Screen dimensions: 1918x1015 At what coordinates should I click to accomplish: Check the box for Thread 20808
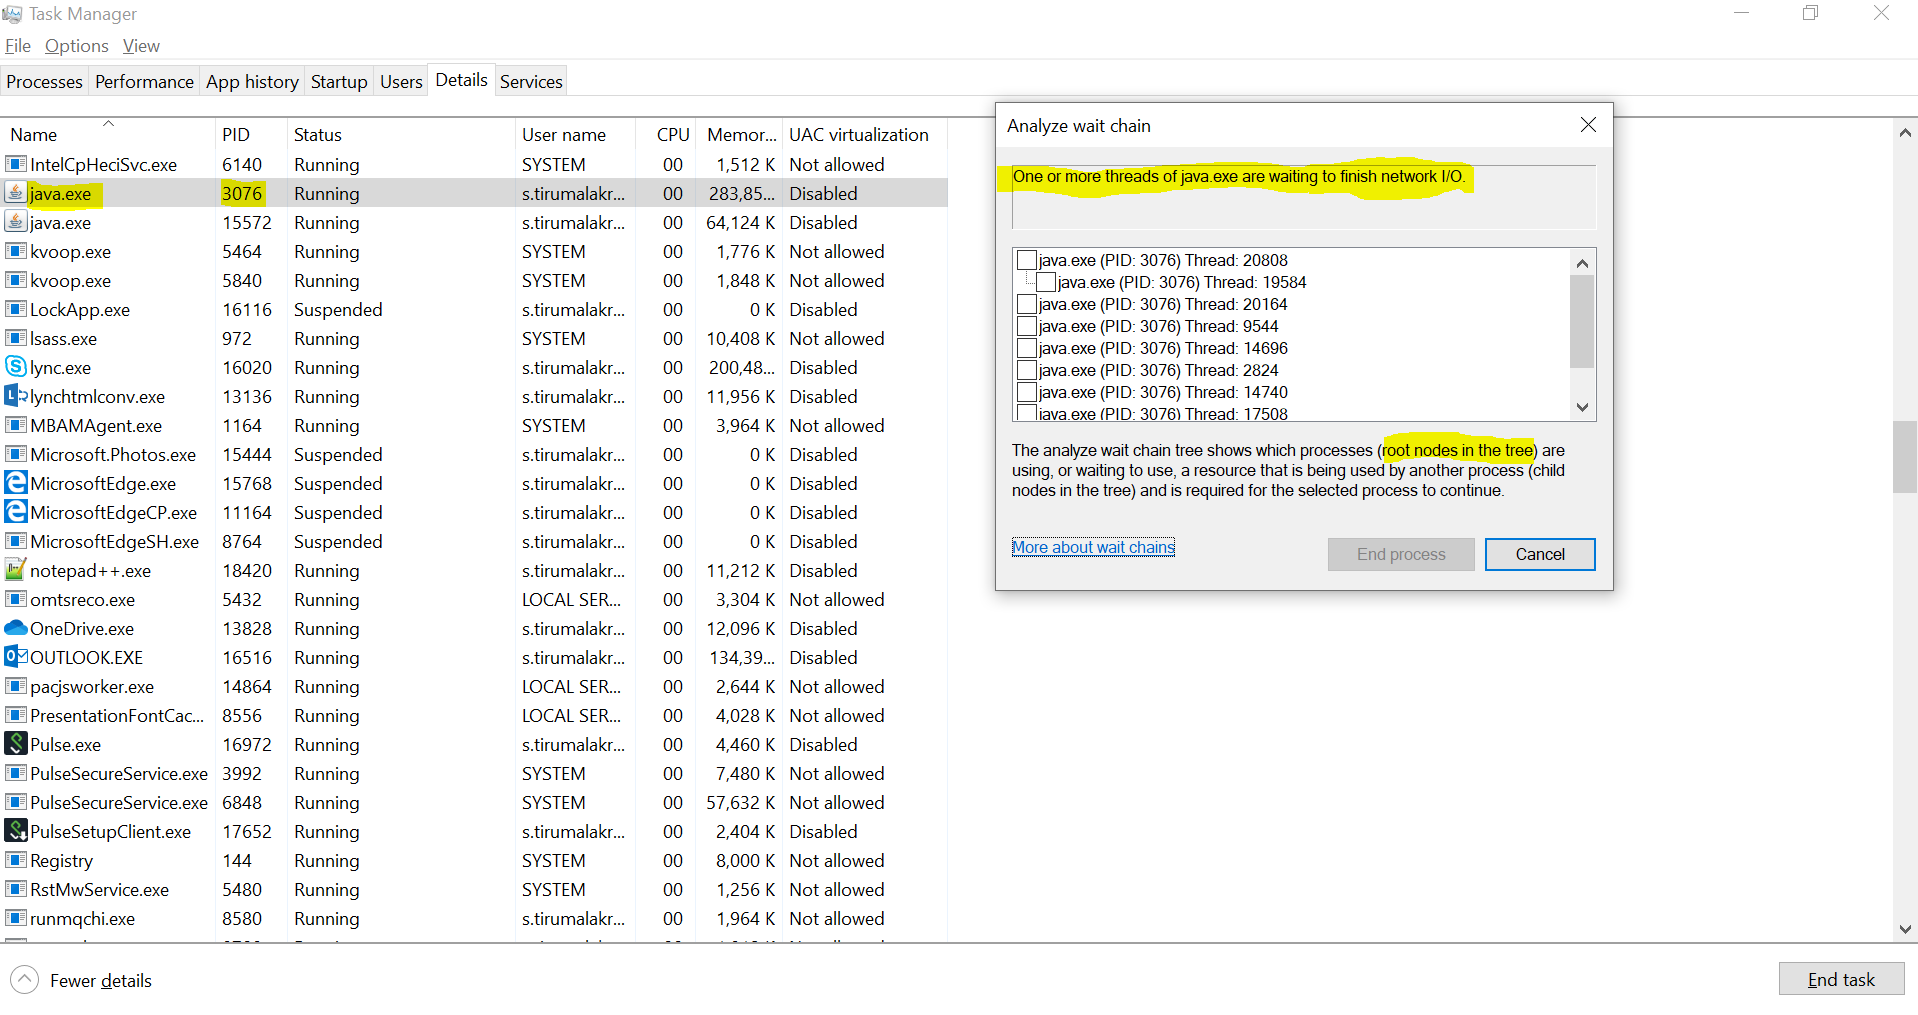click(1026, 260)
